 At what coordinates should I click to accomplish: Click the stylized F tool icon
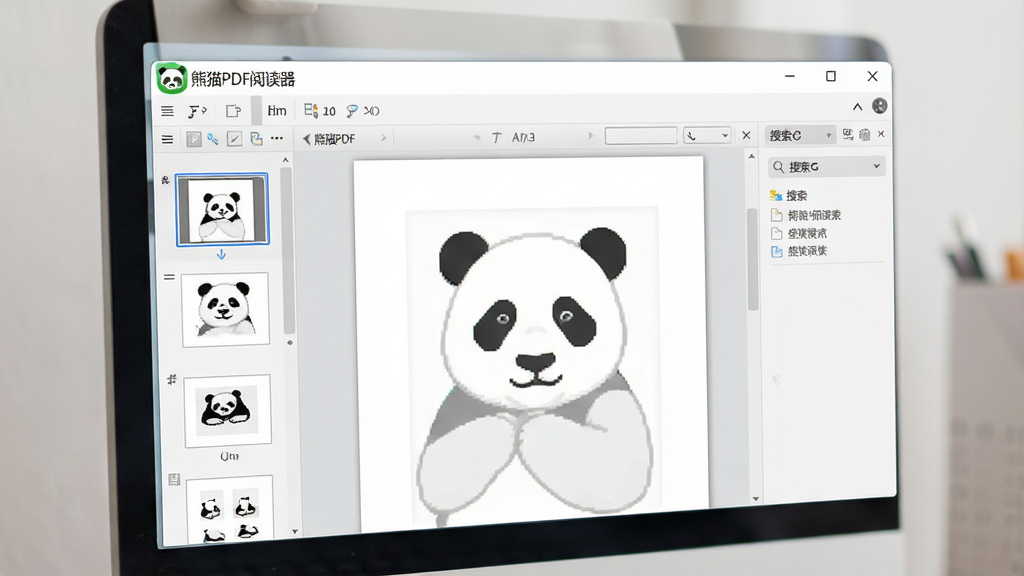(x=197, y=111)
